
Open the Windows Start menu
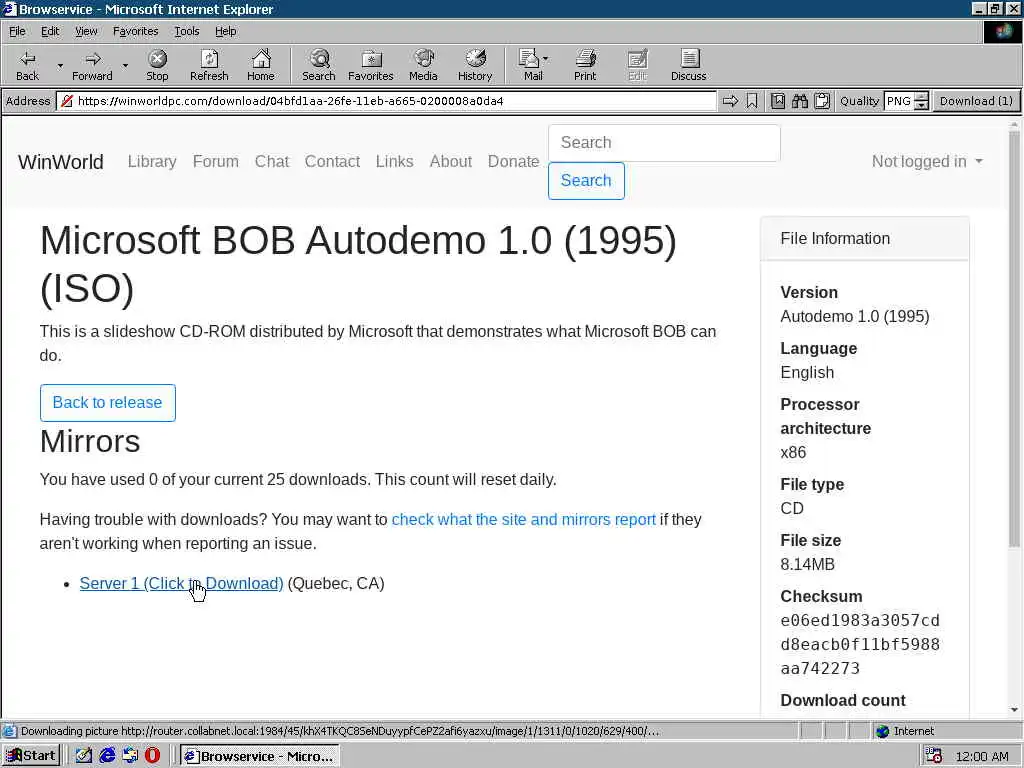[31, 756]
